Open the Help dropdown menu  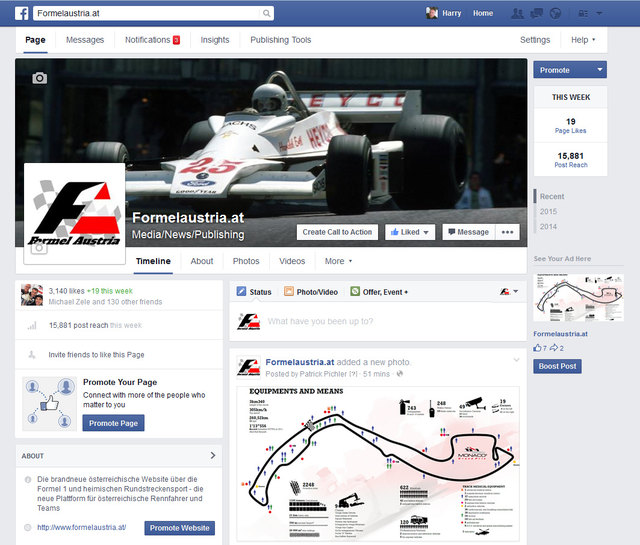coord(583,40)
